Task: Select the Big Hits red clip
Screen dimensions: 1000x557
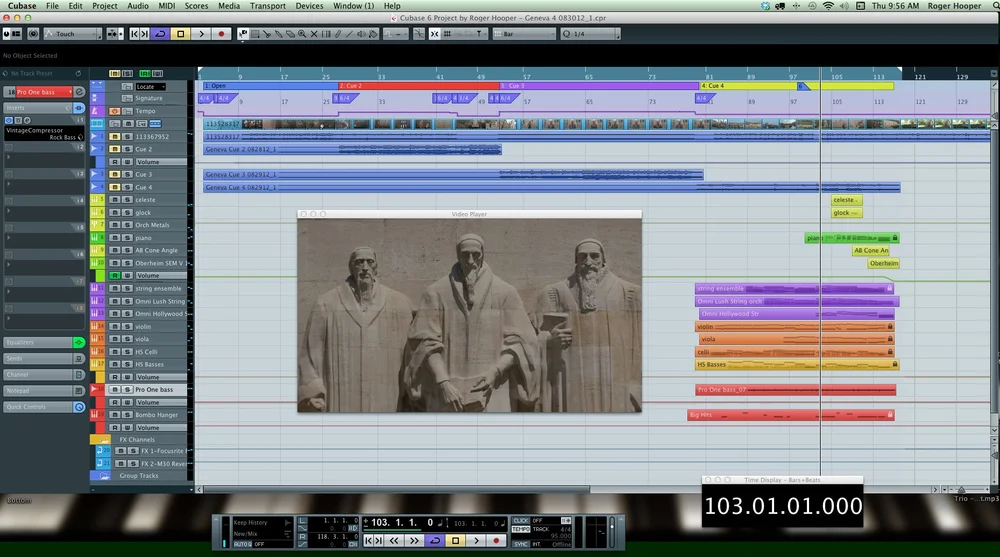Action: (x=791, y=415)
